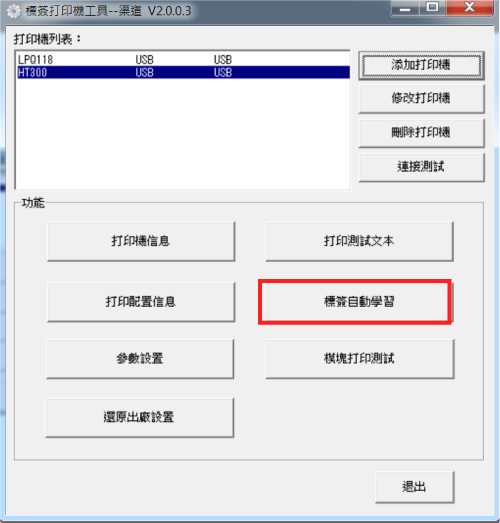Click 打印配置信息 button
Screen dimensions: 500x523
pos(141,302)
